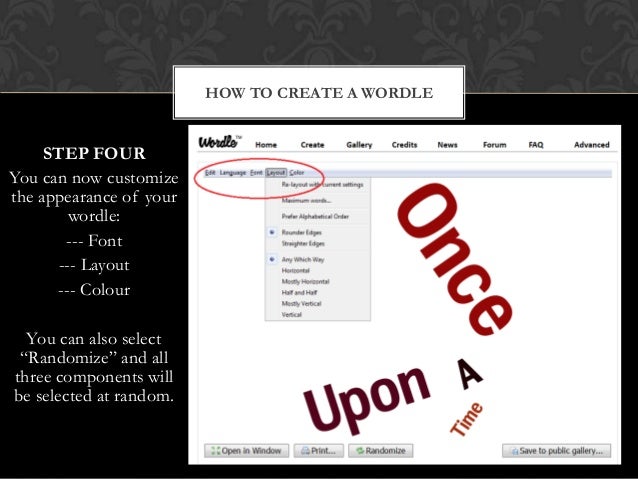Click the Print printer icon button
This screenshot has height=479, width=638.
coord(319,451)
